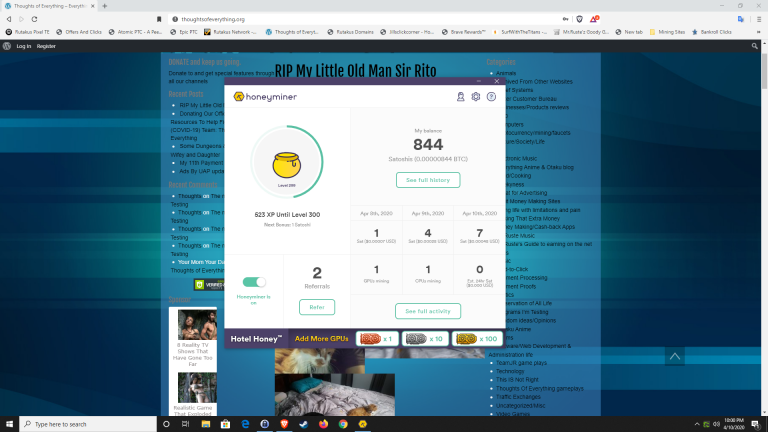Click Apr 9th, 2020 column header
Viewport: 768px width, 432px height.
pos(428,213)
